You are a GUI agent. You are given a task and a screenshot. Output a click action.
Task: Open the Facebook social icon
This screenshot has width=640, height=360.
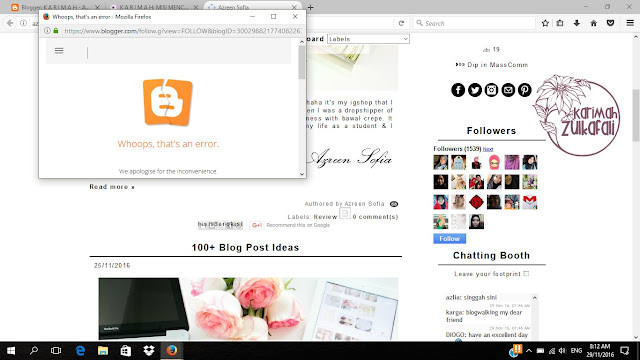coord(458,90)
